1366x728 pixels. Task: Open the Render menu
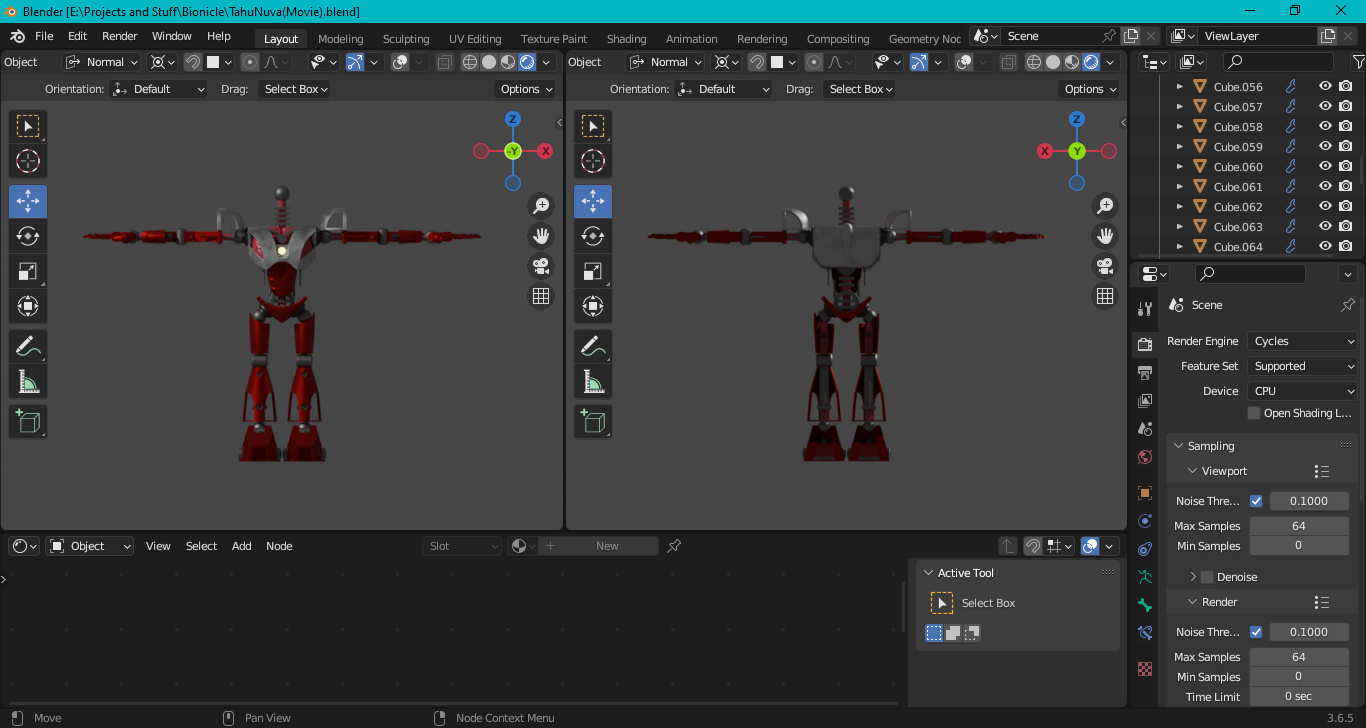pos(120,36)
